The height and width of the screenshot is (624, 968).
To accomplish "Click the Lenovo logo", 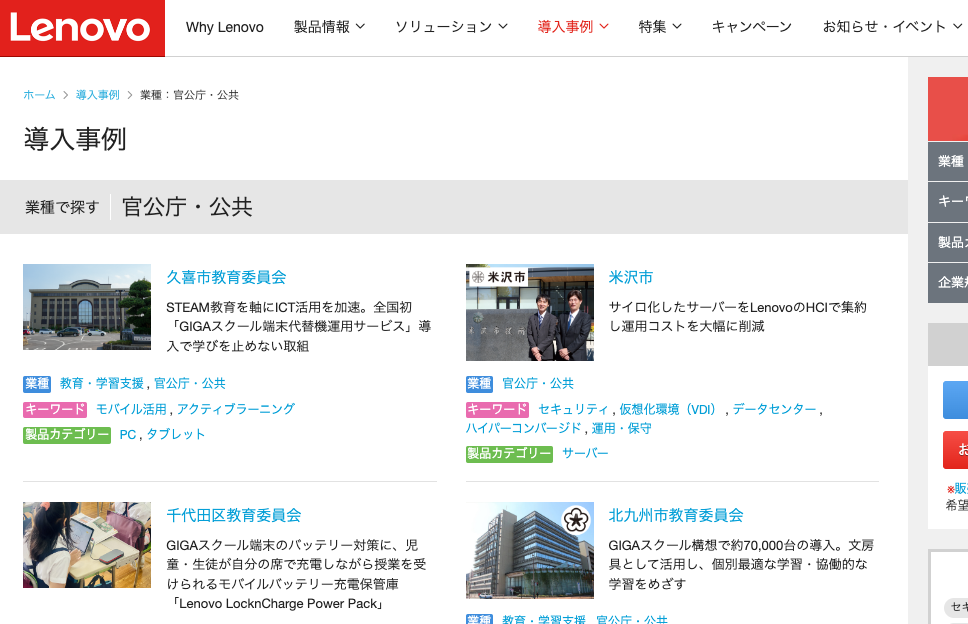I will click(81, 28).
